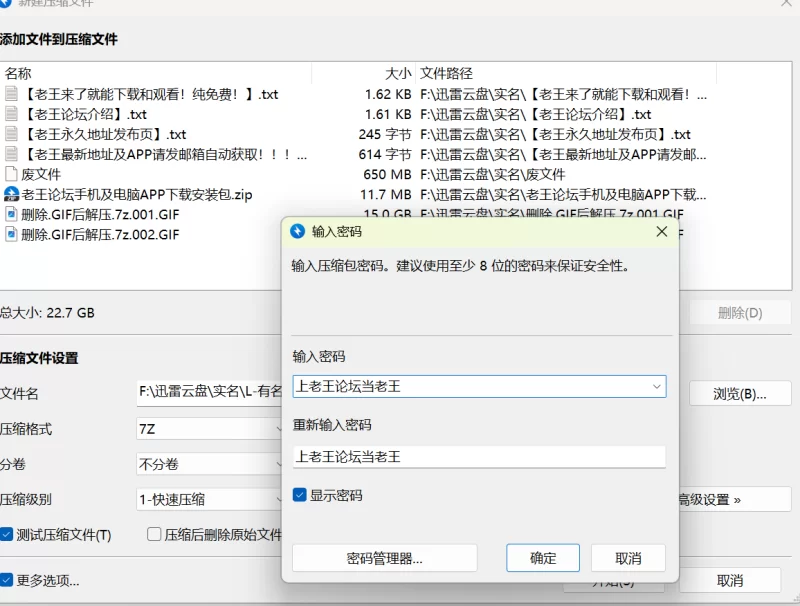
Task: Click 取消 in the main compression window
Action: tap(730, 580)
